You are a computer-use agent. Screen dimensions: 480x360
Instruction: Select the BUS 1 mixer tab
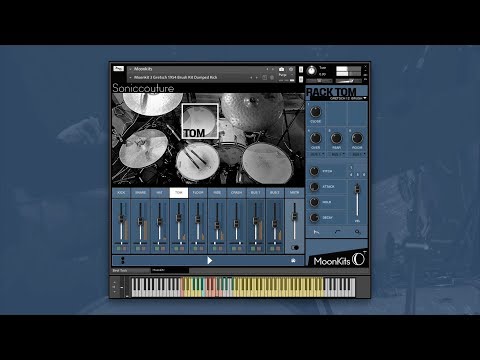pos(256,193)
